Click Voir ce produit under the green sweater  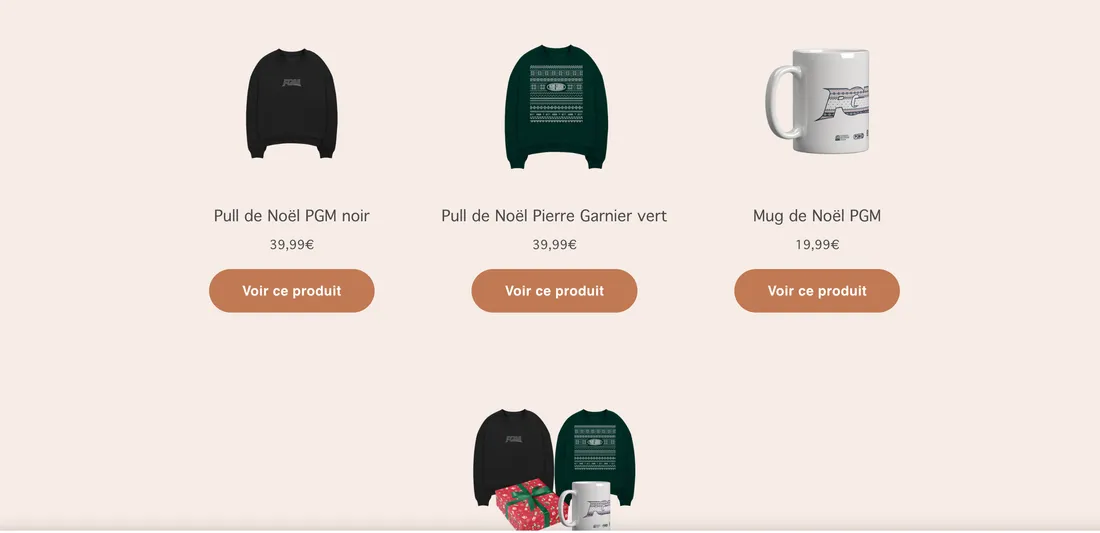(x=554, y=291)
